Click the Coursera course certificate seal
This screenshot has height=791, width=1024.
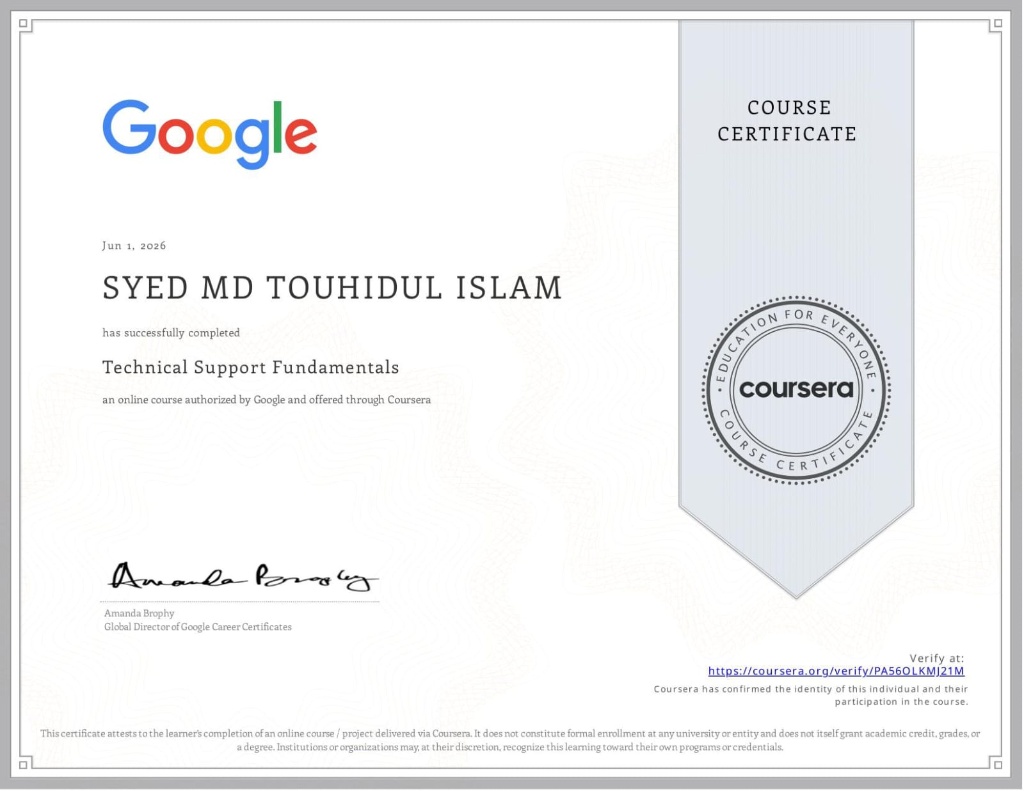pos(796,390)
